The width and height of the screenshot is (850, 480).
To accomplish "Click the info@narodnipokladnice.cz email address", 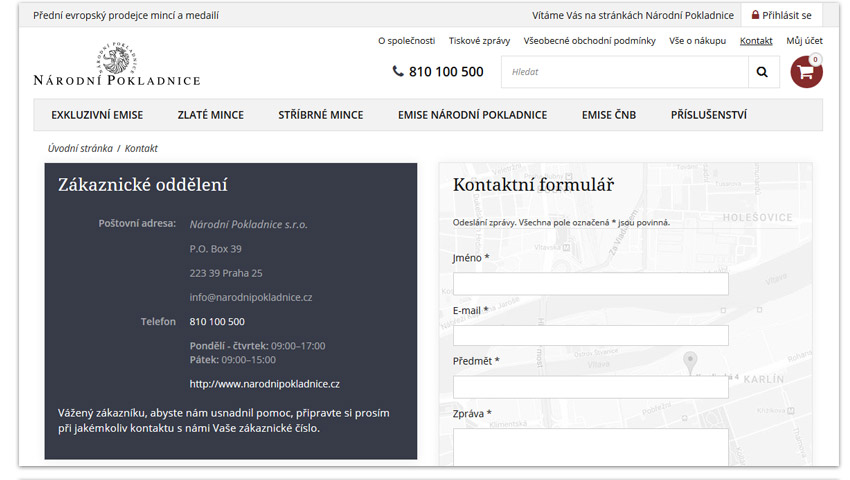I will [x=250, y=297].
